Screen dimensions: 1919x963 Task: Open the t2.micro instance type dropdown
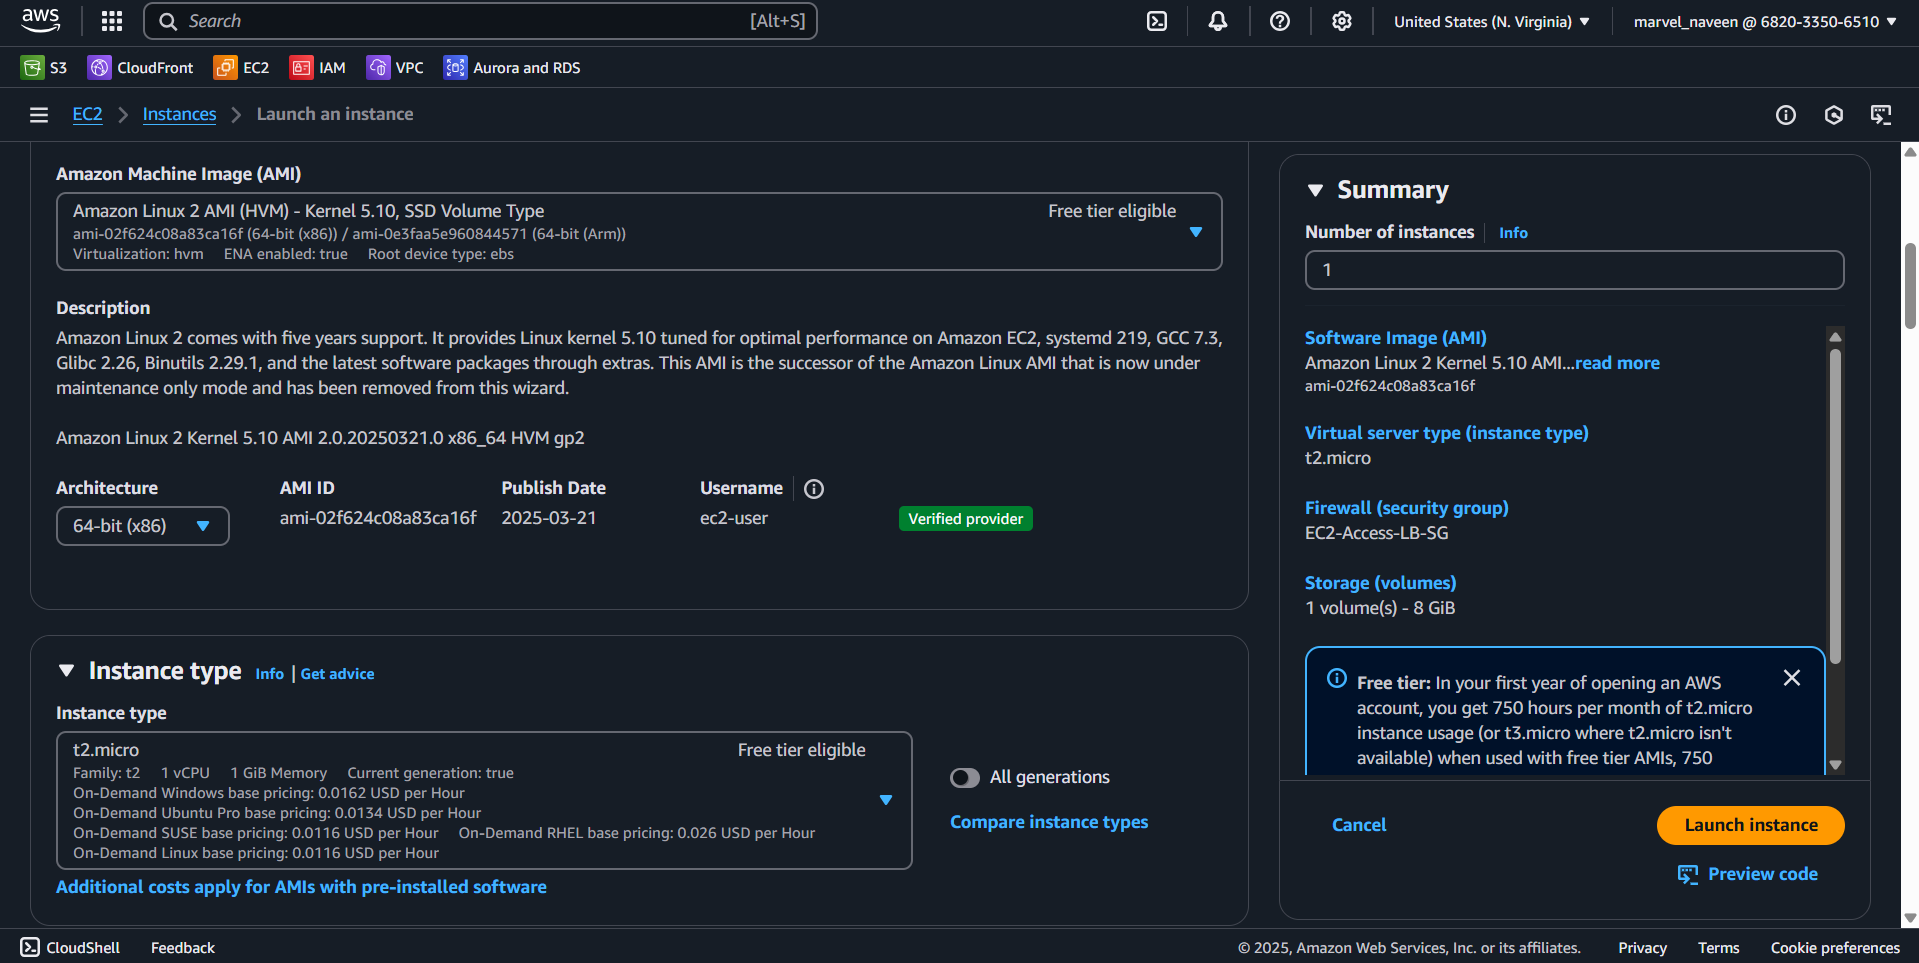point(484,800)
